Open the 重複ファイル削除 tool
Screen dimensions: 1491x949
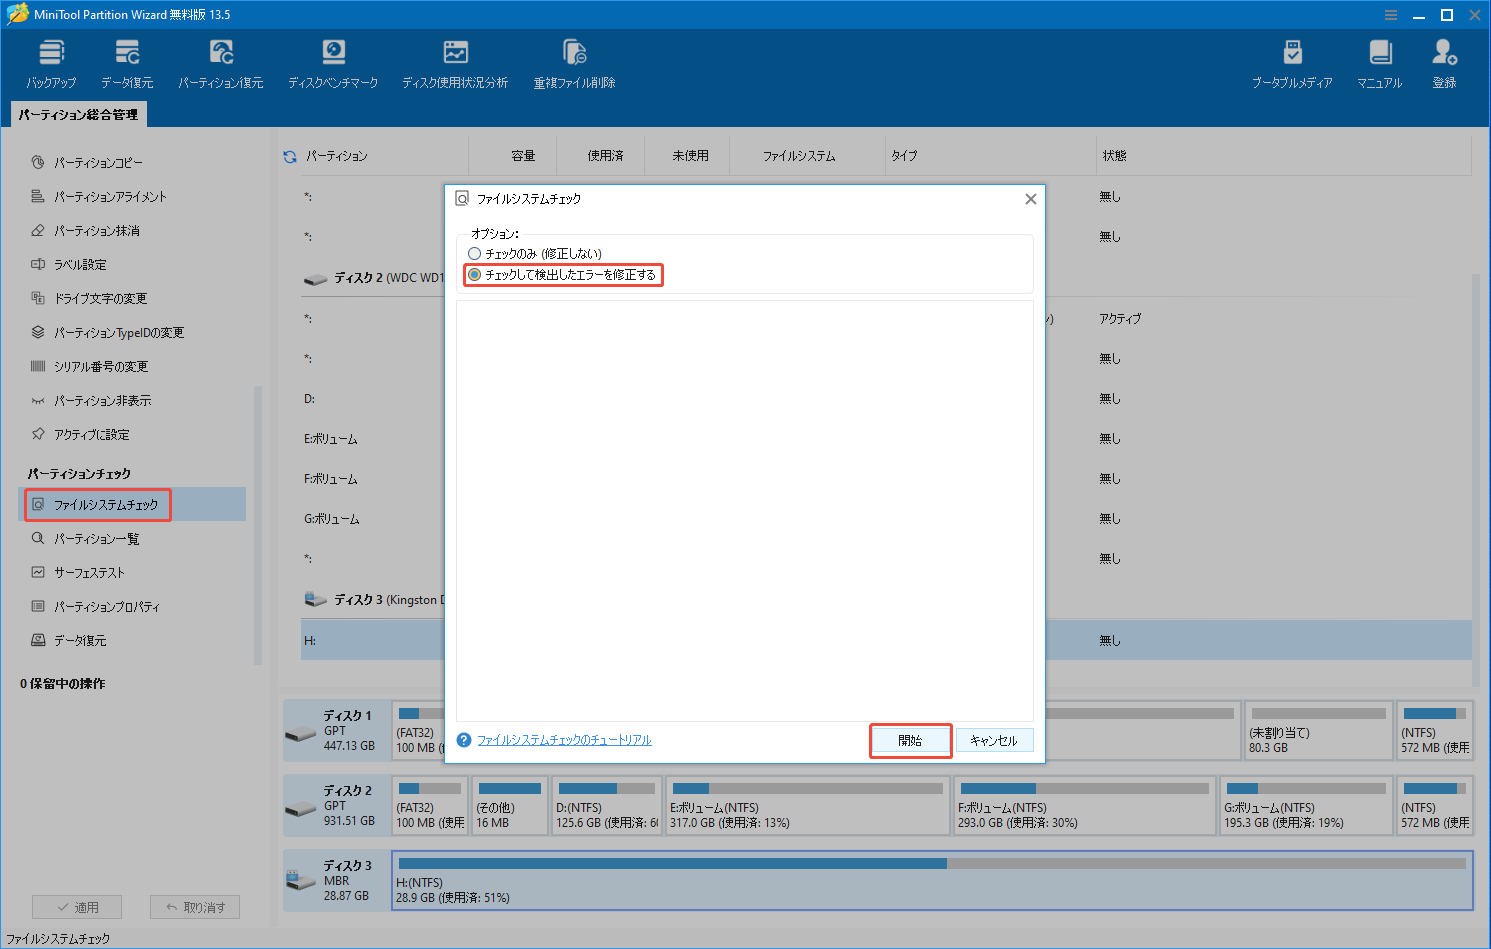coord(574,62)
